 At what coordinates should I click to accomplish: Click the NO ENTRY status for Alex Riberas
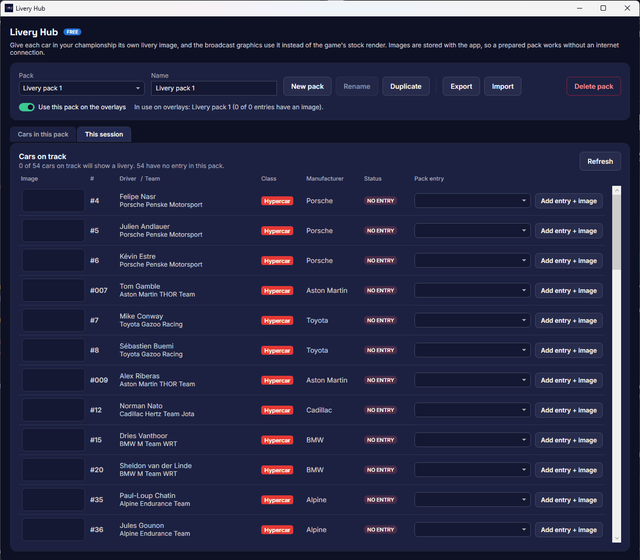[380, 380]
